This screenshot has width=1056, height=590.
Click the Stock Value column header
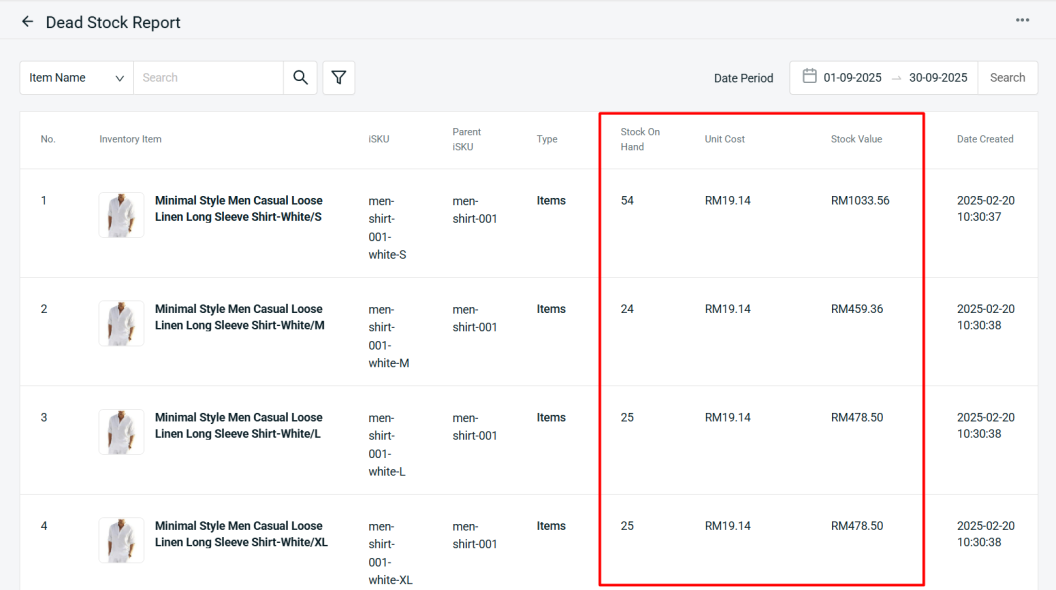tap(856, 139)
